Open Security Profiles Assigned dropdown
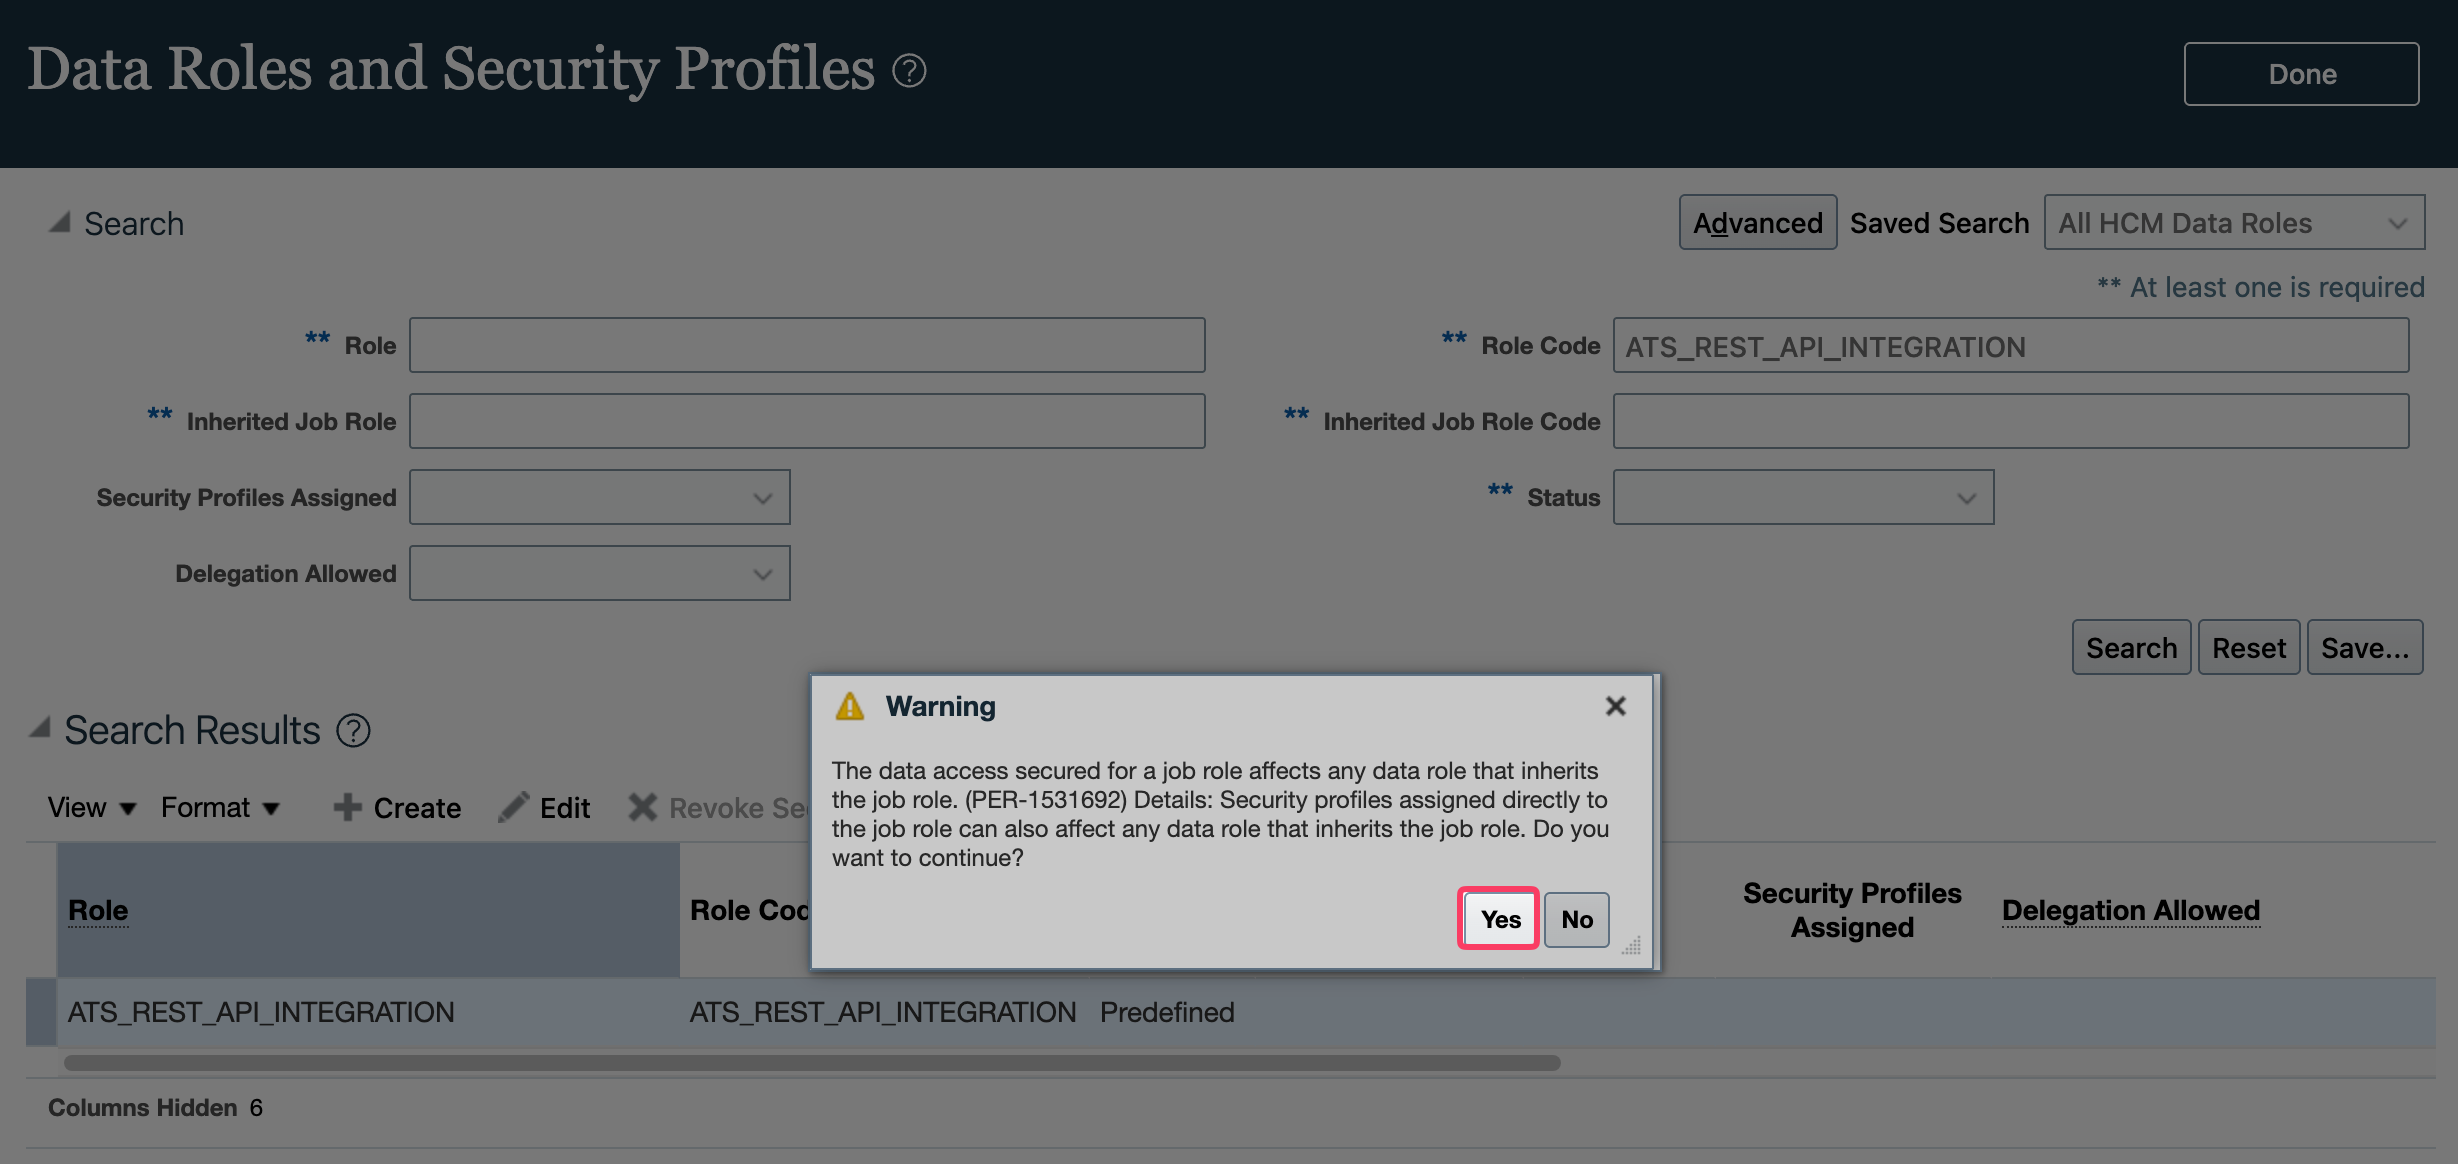This screenshot has height=1164, width=2458. click(600, 497)
